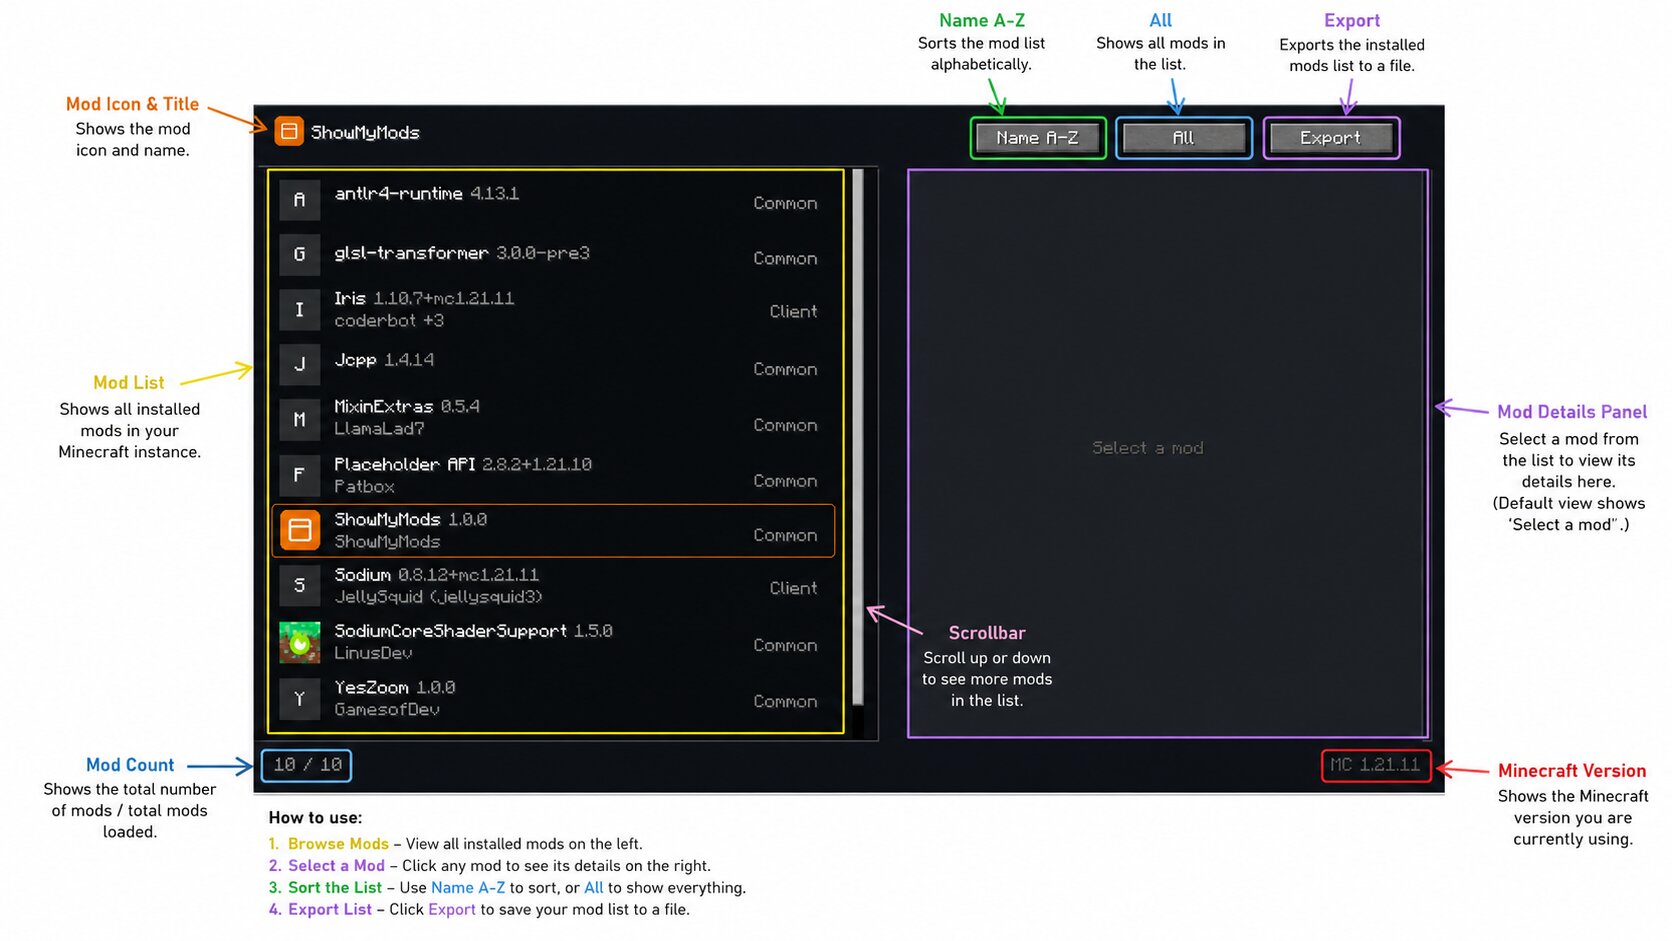Click the Client tag on the Iris row

pyautogui.click(x=793, y=312)
